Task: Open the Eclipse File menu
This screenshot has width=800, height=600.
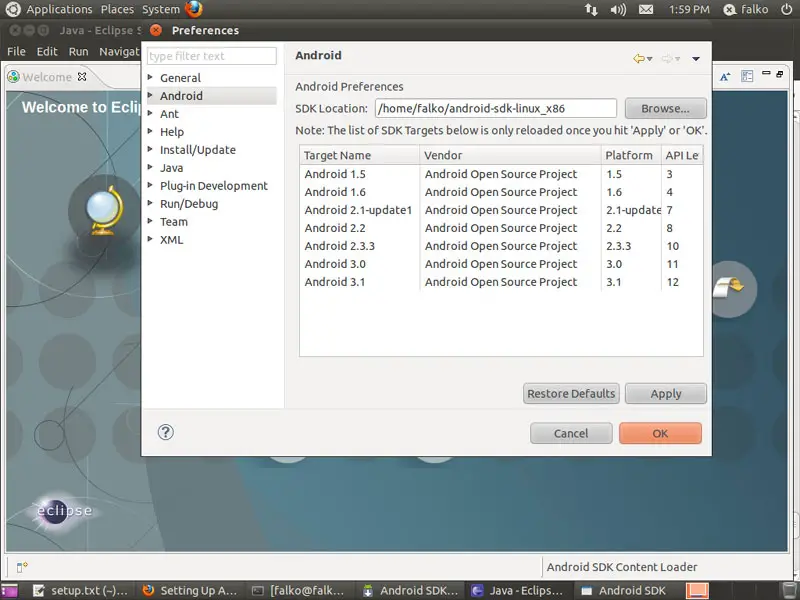Action: tap(16, 52)
